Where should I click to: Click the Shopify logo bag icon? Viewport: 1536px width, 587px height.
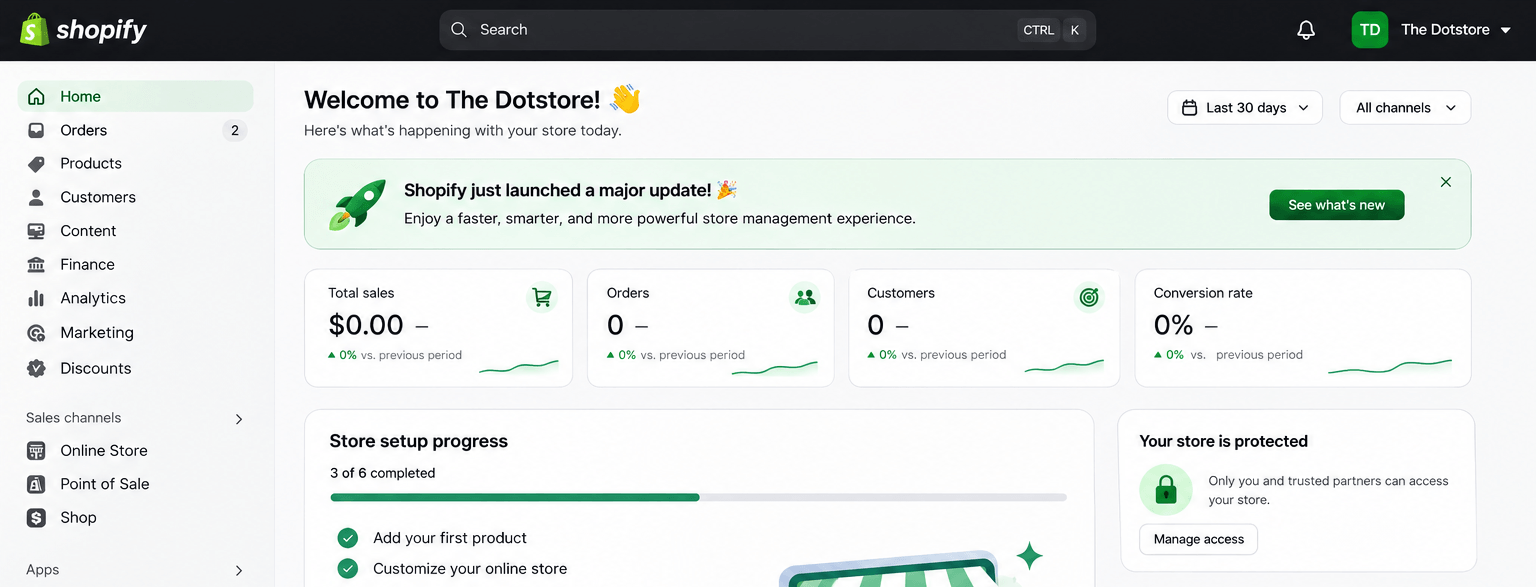click(x=35, y=29)
